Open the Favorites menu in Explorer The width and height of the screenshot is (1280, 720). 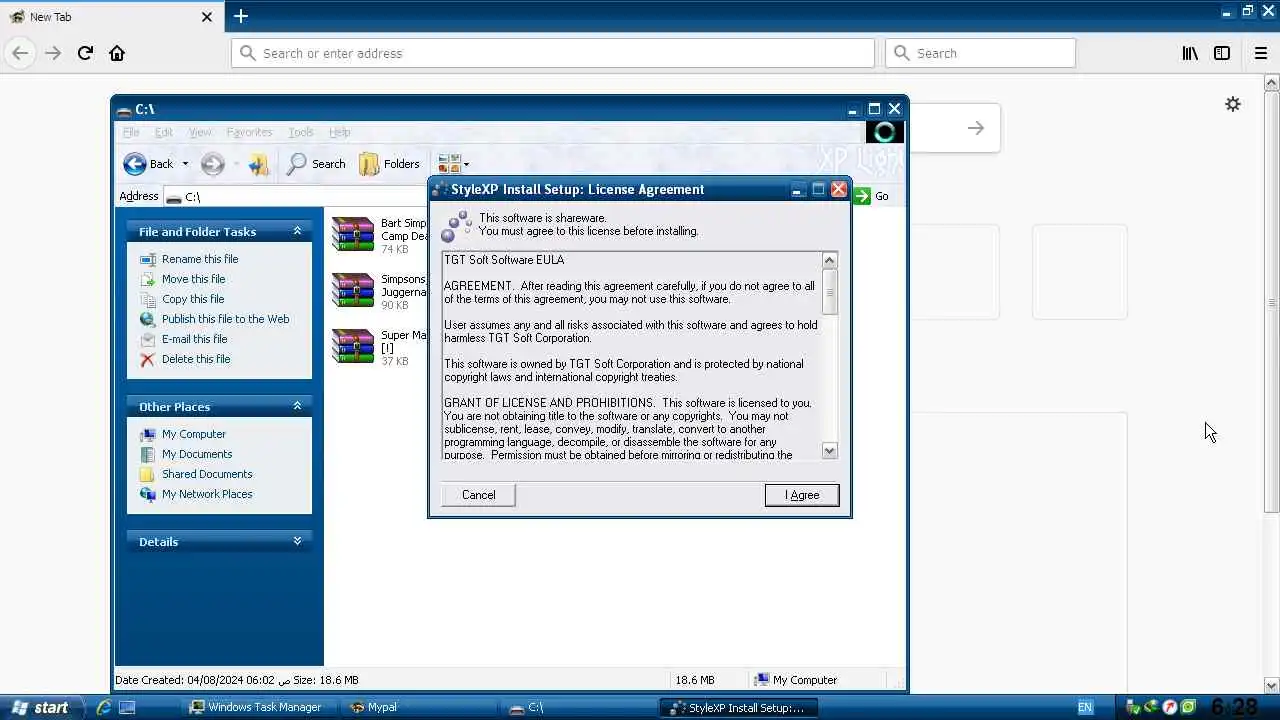(249, 132)
